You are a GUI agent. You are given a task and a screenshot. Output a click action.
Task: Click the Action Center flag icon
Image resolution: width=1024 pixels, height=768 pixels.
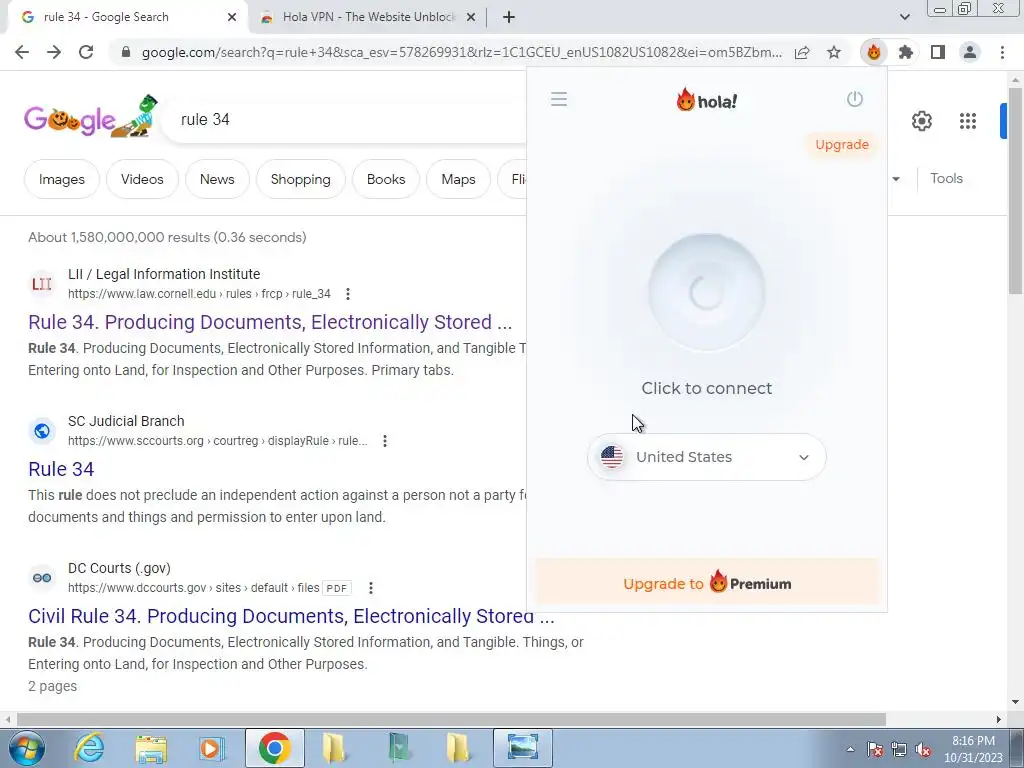tap(875, 750)
